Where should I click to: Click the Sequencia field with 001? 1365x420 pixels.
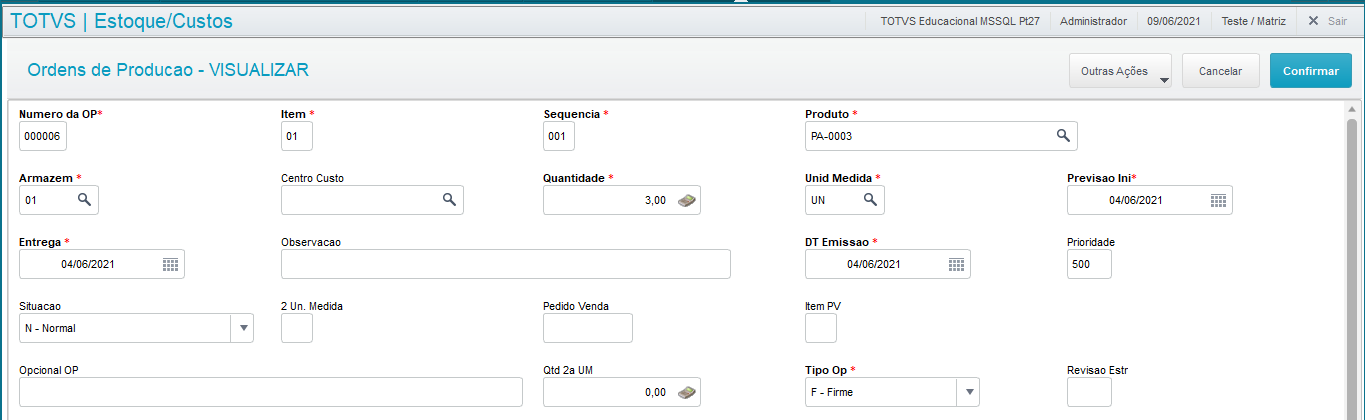pos(559,136)
